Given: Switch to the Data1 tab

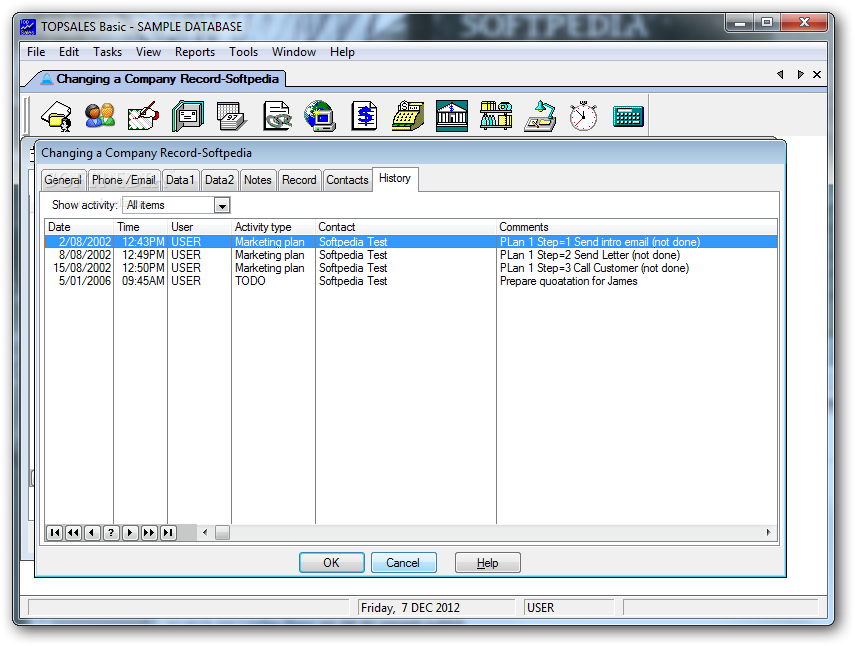Looking at the screenshot, I should 180,180.
